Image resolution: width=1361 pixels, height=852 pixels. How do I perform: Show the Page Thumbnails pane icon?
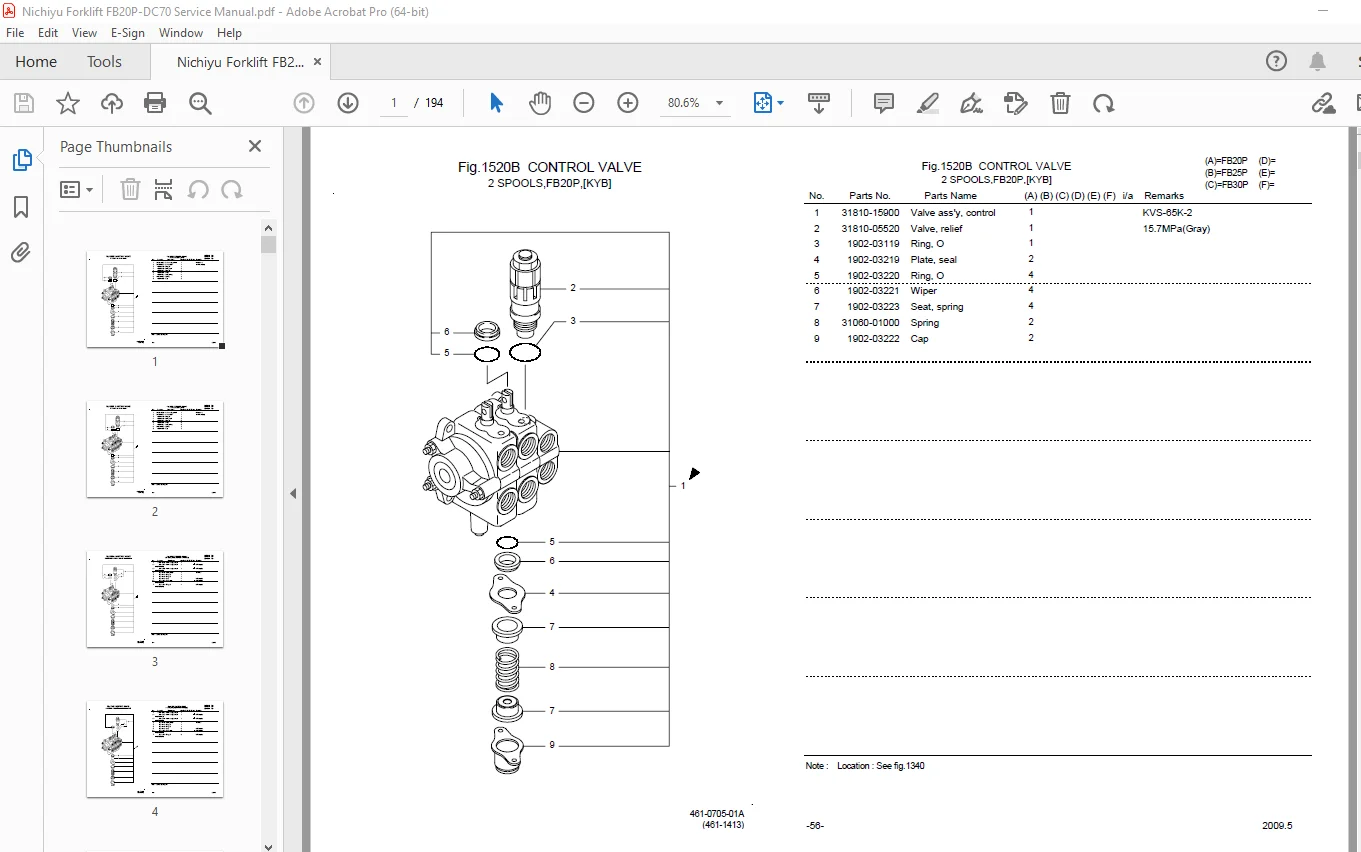pos(21,160)
